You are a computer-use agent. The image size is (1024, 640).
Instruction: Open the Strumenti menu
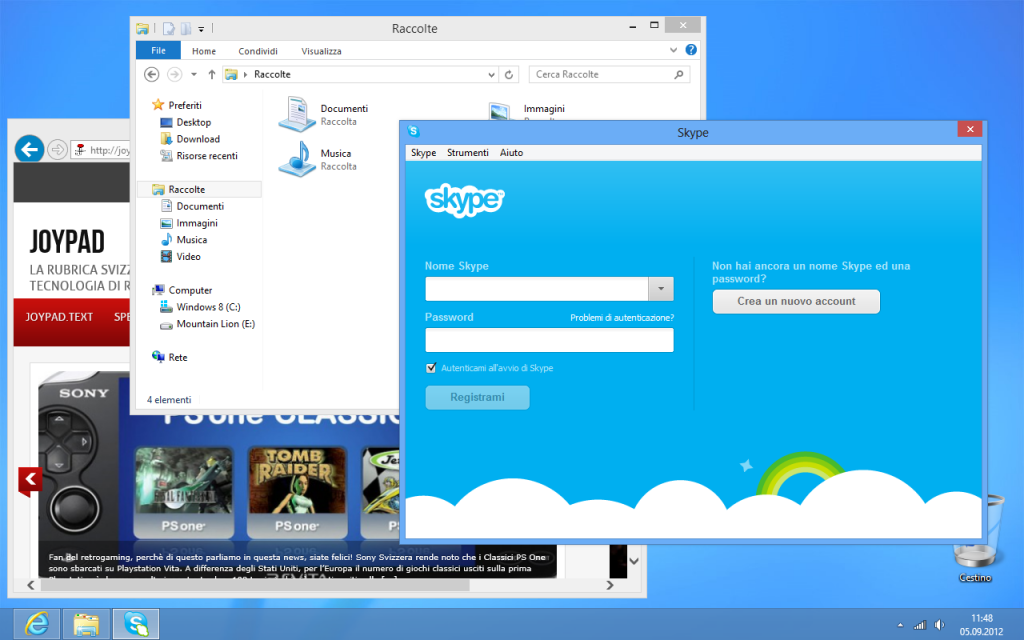click(468, 153)
